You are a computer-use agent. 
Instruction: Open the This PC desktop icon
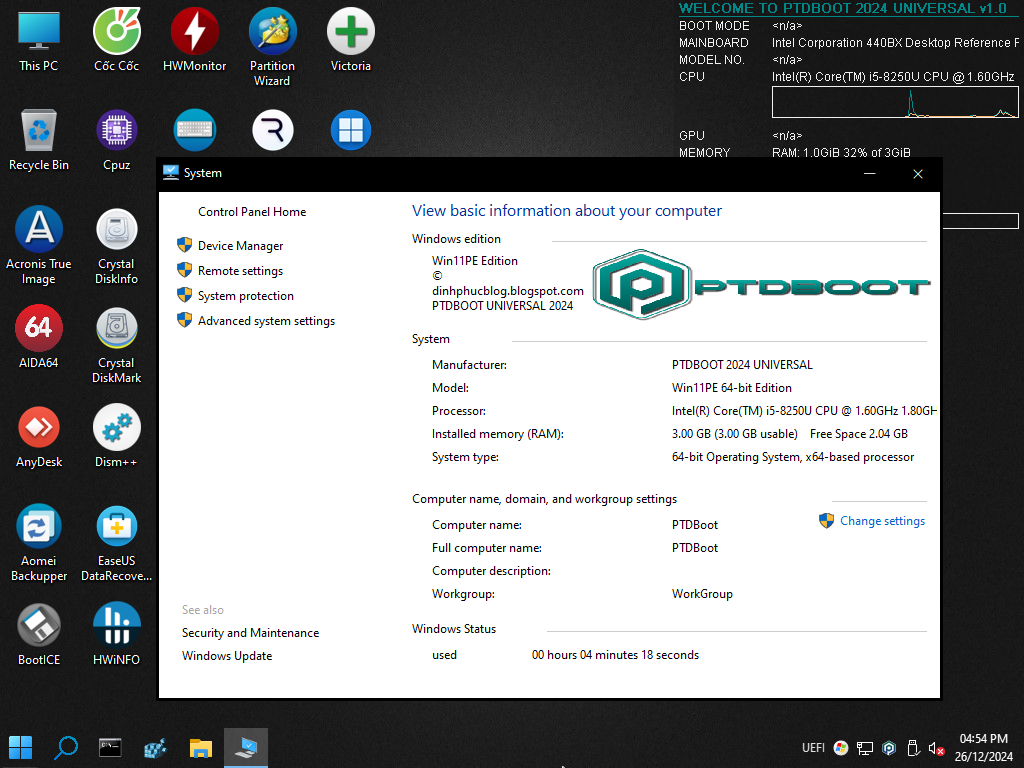pyautogui.click(x=39, y=40)
